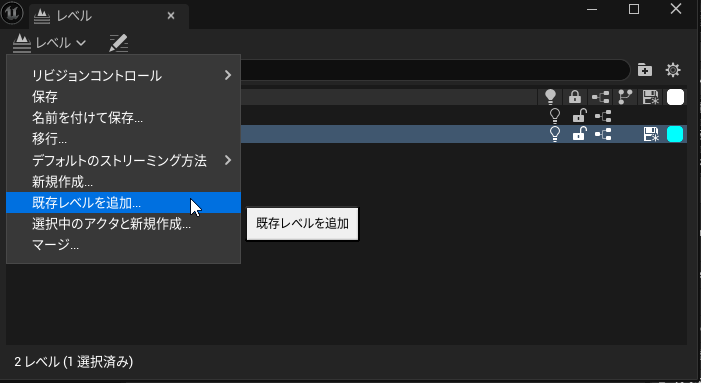Click the visibility lightbulb column header

point(550,97)
